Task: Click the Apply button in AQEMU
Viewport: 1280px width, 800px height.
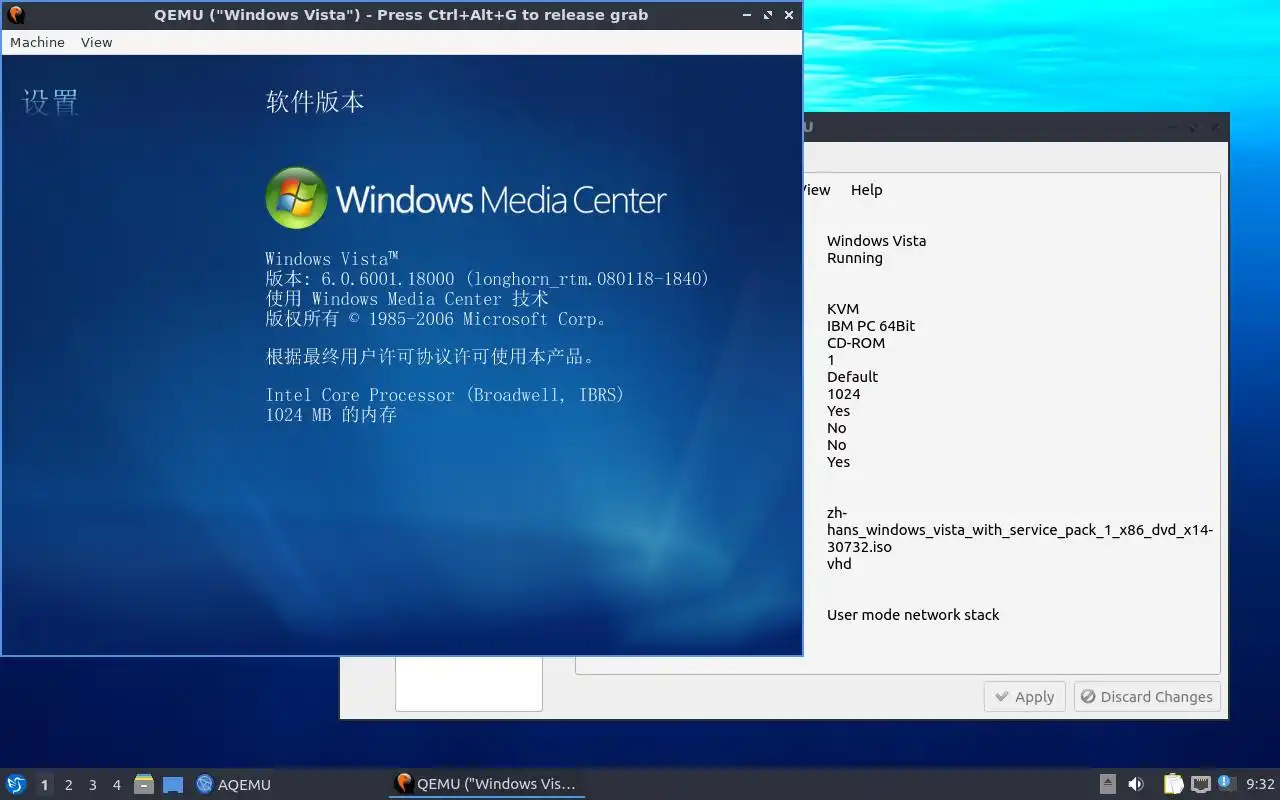Action: (1025, 697)
